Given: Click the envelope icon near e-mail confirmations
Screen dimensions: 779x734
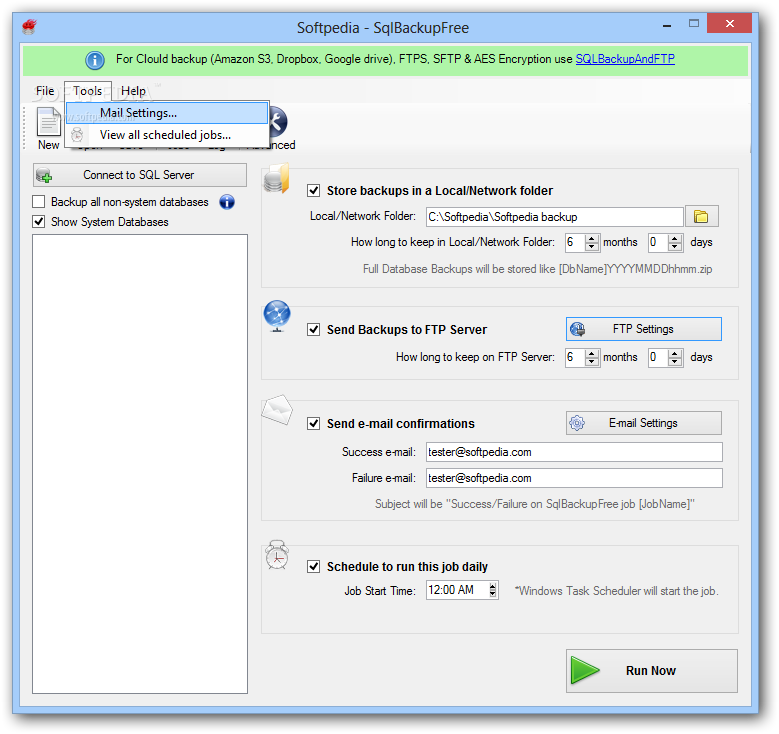Looking at the screenshot, I should coord(277,409).
